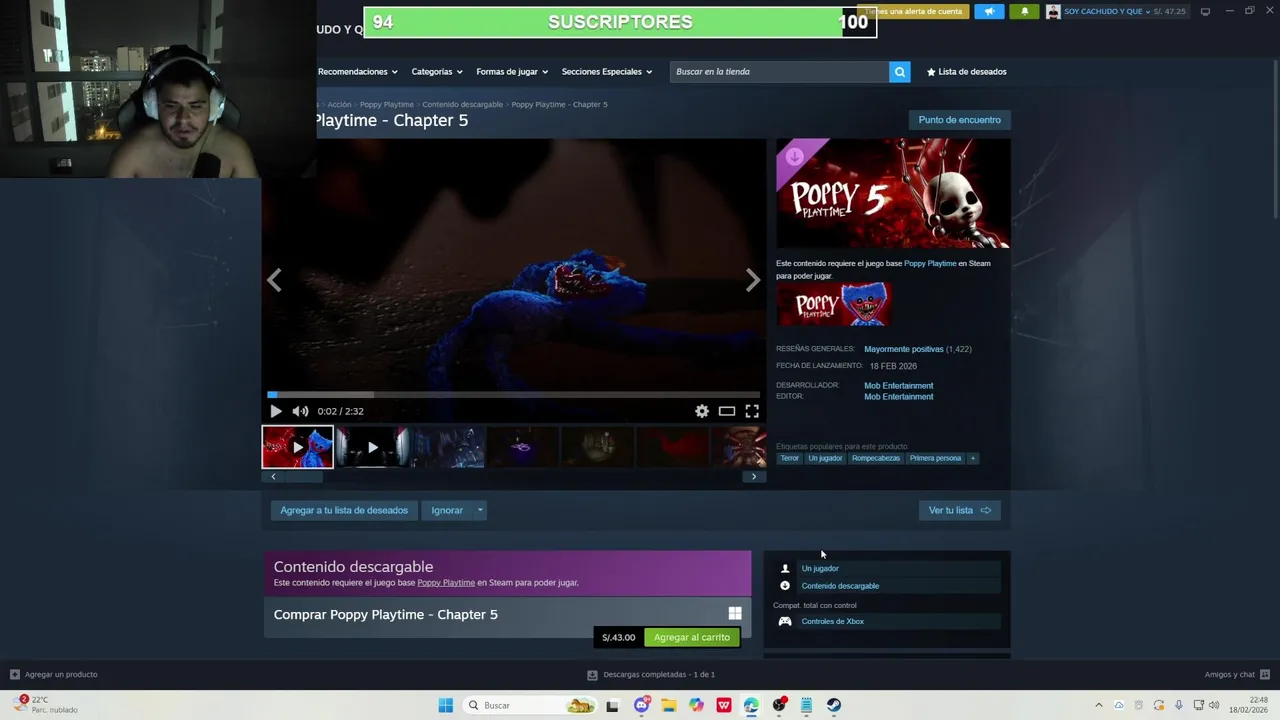Open File Explorer from taskbar
Image resolution: width=1280 pixels, height=720 pixels.
pos(669,706)
